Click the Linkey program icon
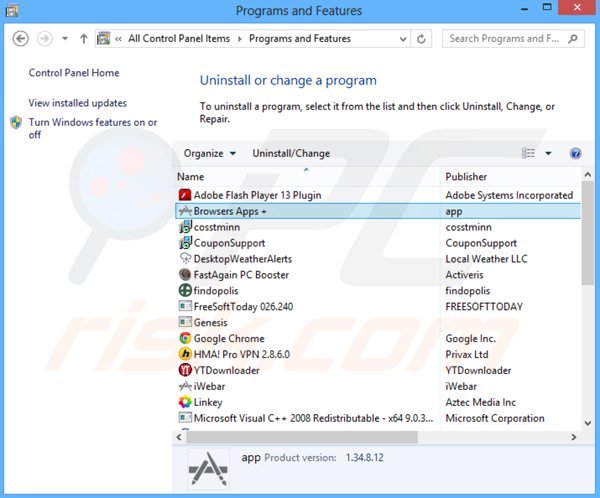This screenshot has width=600, height=498. point(185,402)
